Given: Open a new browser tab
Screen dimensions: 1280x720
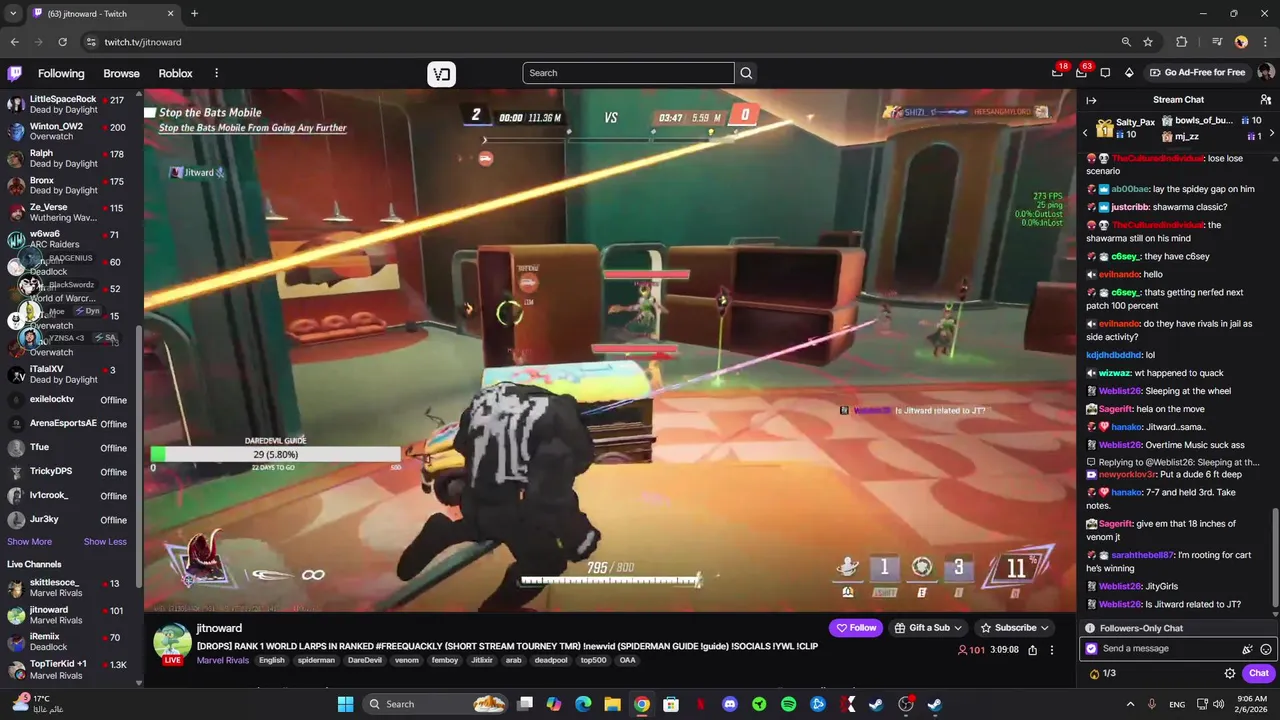Looking at the screenshot, I should pyautogui.click(x=194, y=14).
